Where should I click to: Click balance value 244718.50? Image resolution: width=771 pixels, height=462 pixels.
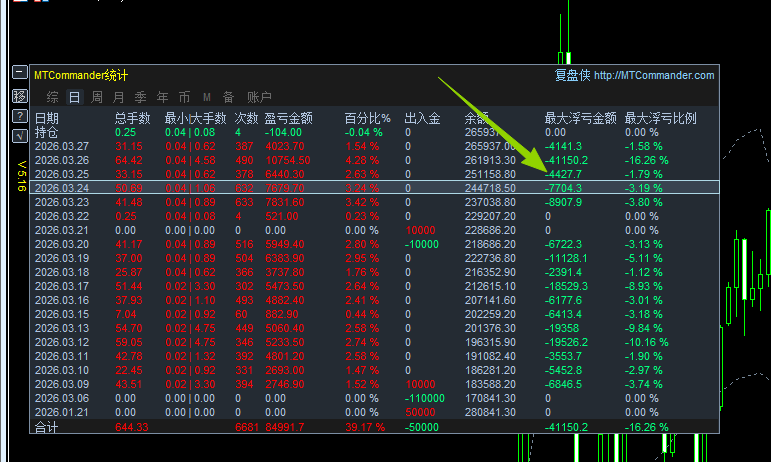(490, 188)
